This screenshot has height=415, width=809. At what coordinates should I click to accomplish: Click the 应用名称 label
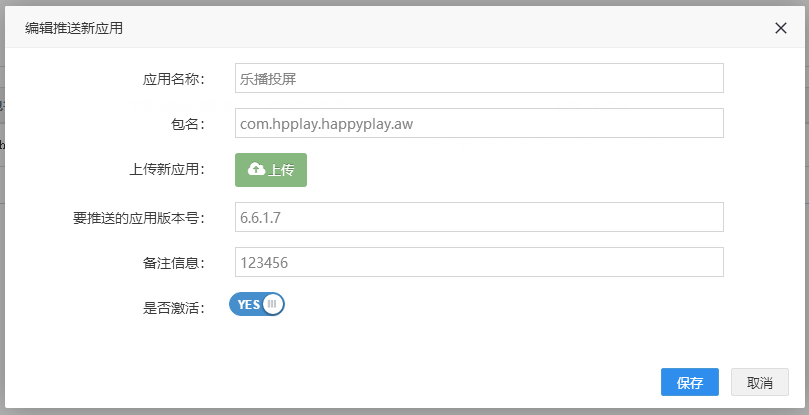(x=173, y=78)
